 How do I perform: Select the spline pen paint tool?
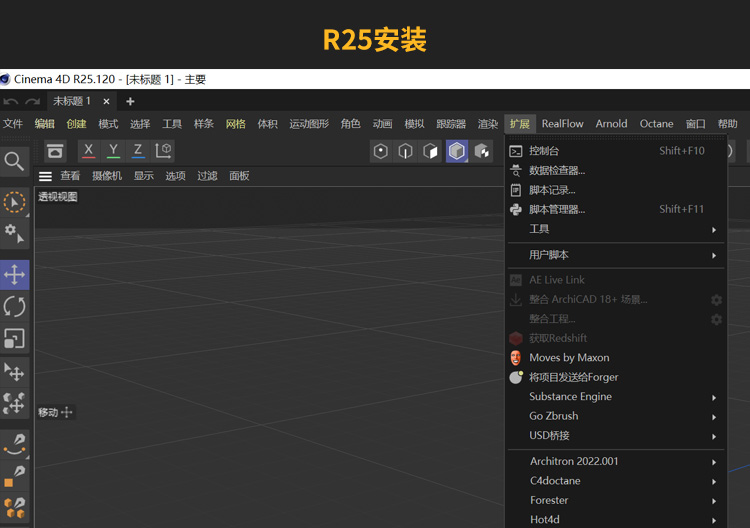pos(14,444)
